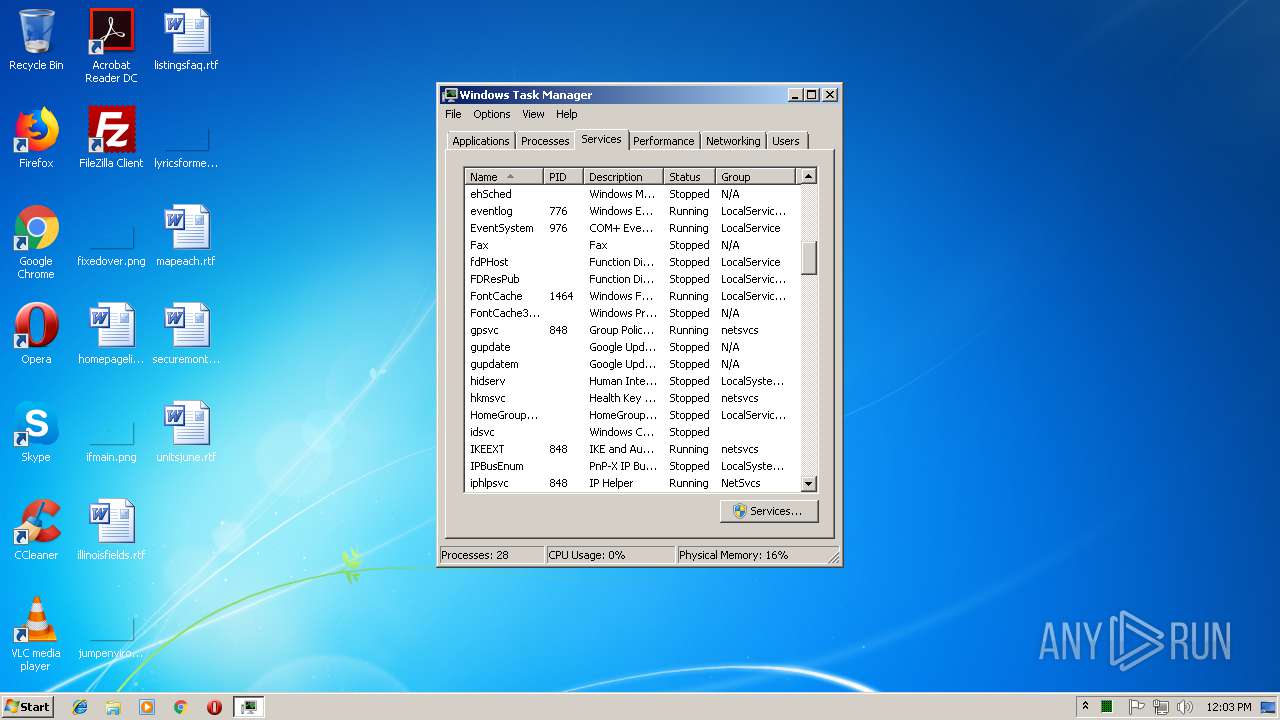Click the network tray icon
Screen dimensions: 1280x720
[1161, 707]
